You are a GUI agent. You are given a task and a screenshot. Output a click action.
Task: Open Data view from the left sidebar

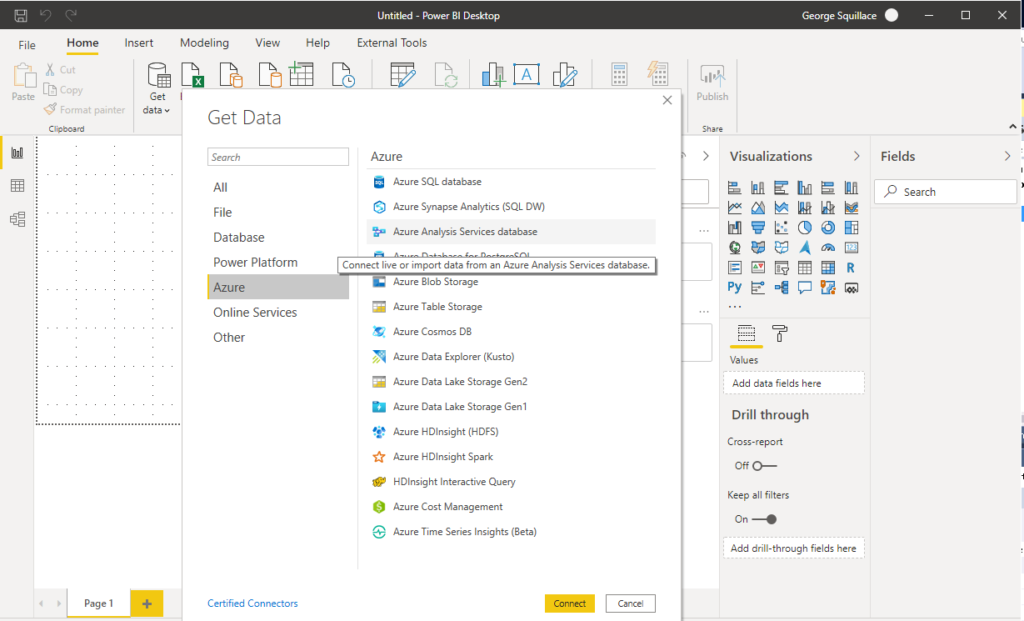point(14,184)
